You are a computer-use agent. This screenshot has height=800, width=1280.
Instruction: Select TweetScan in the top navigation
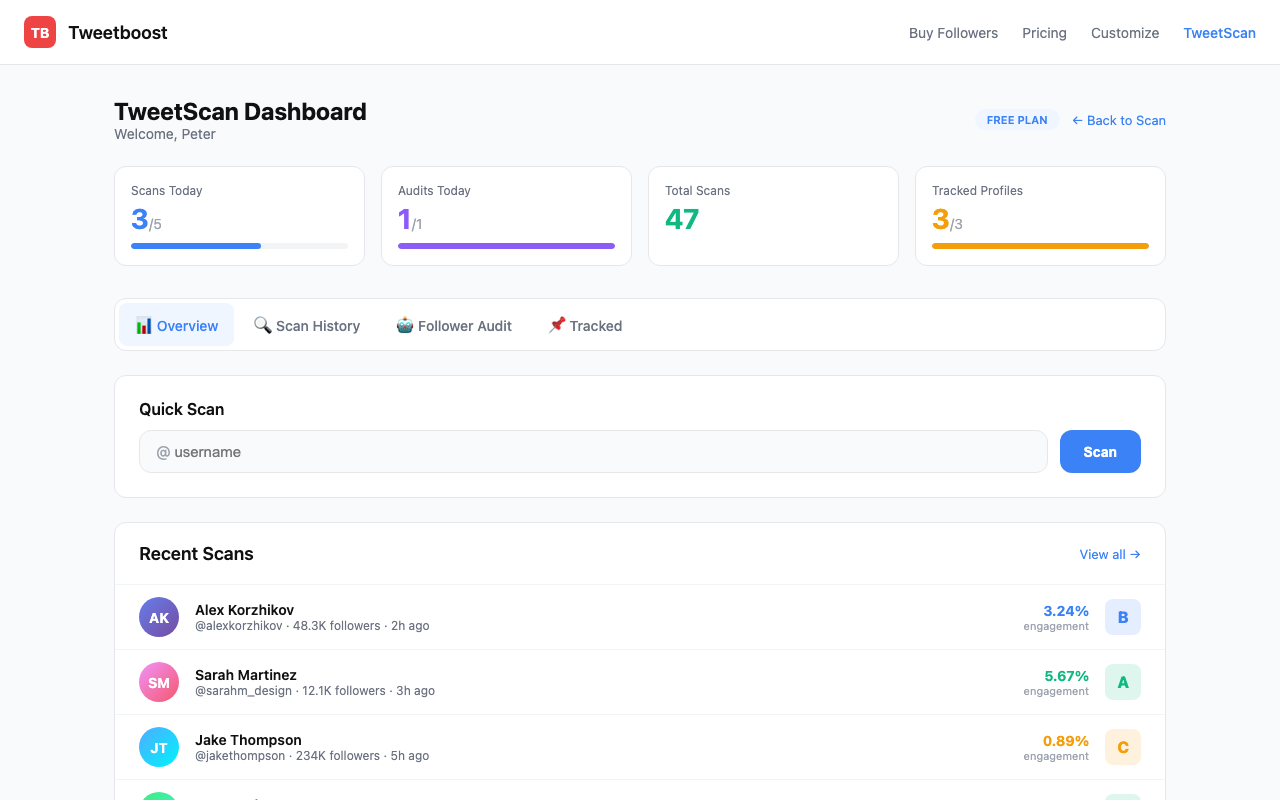(x=1219, y=33)
